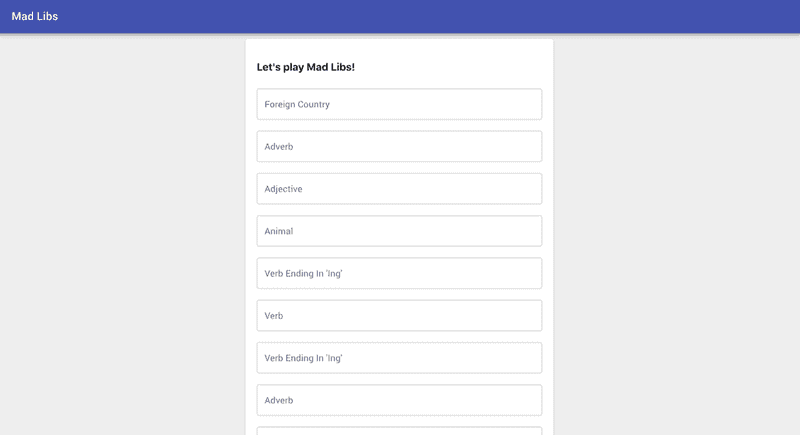
Task: Select the Adjective input box
Action: point(399,189)
